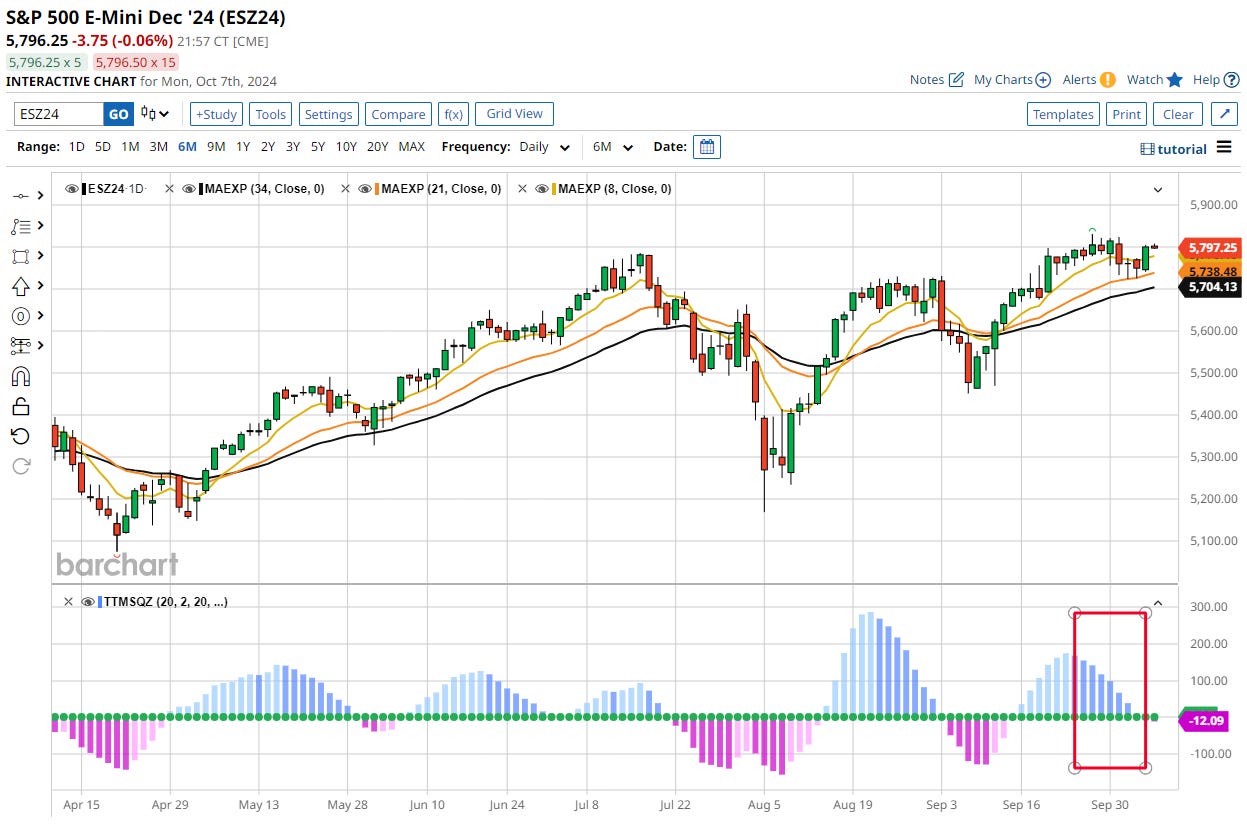The height and width of the screenshot is (825, 1247).
Task: Expand arrow markers submenu chevron
Action: [x=41, y=286]
